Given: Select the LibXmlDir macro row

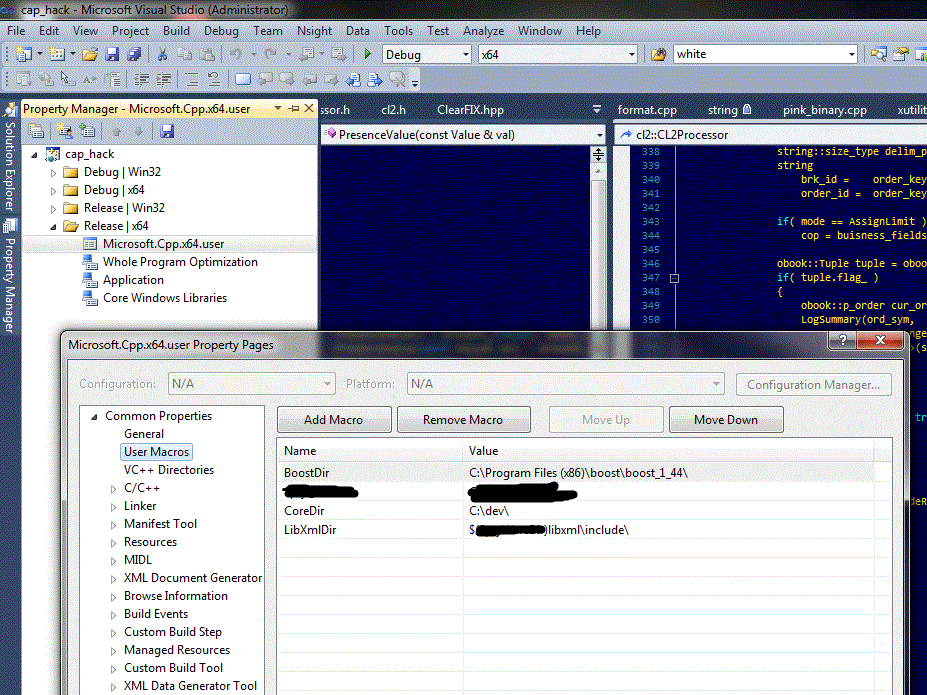Looking at the screenshot, I should [576, 530].
